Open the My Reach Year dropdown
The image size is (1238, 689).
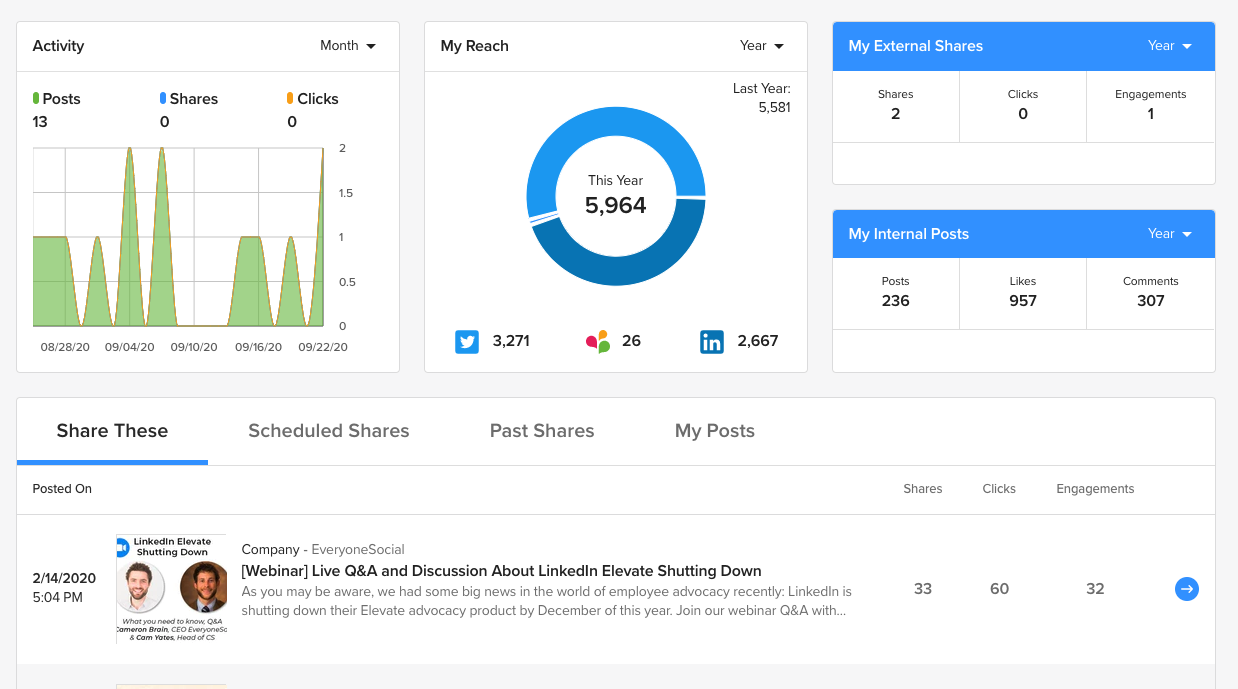762,46
